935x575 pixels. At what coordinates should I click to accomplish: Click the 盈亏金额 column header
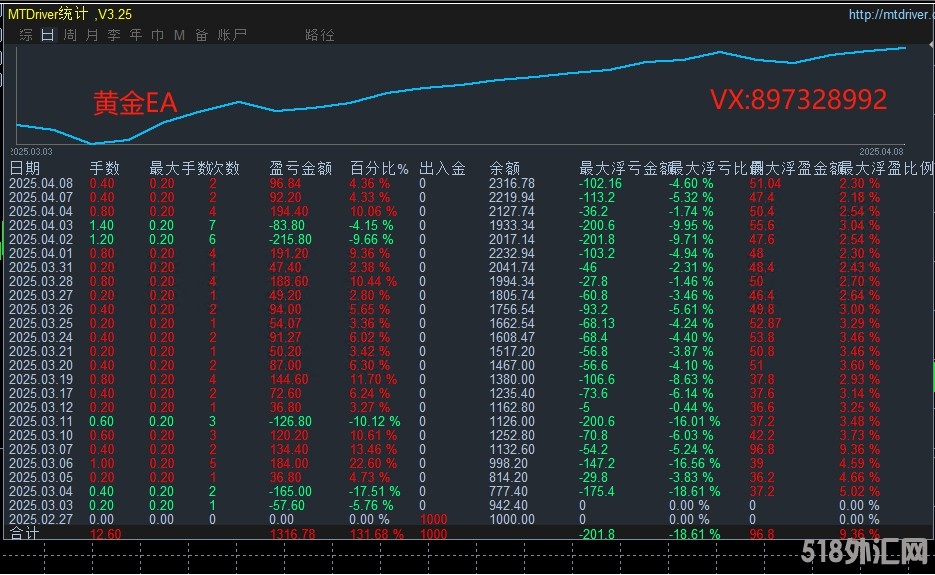coord(301,168)
